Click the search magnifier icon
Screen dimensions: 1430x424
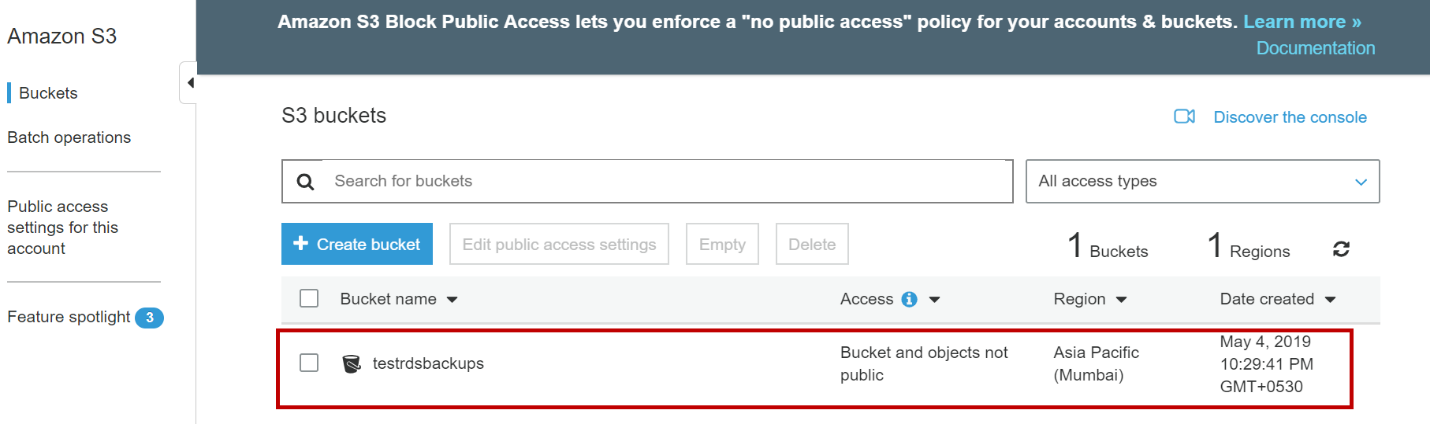click(x=306, y=182)
